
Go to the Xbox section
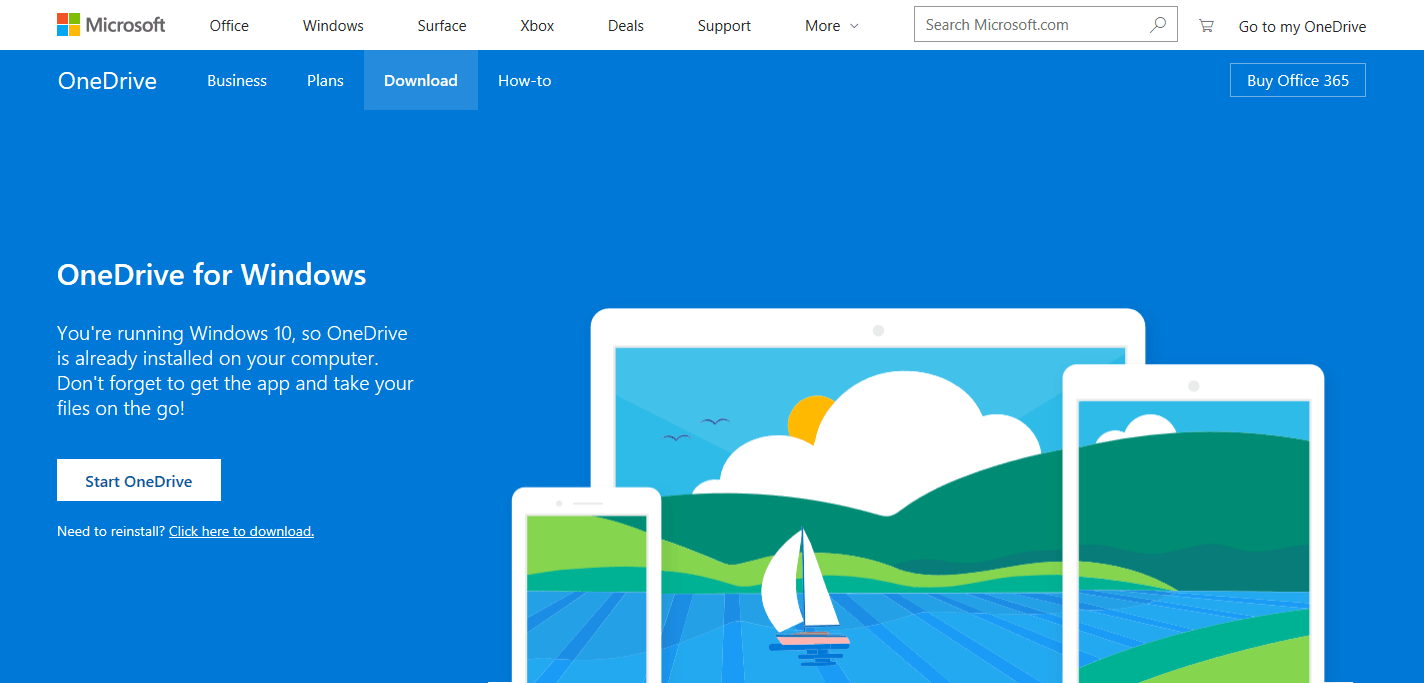[x=536, y=25]
